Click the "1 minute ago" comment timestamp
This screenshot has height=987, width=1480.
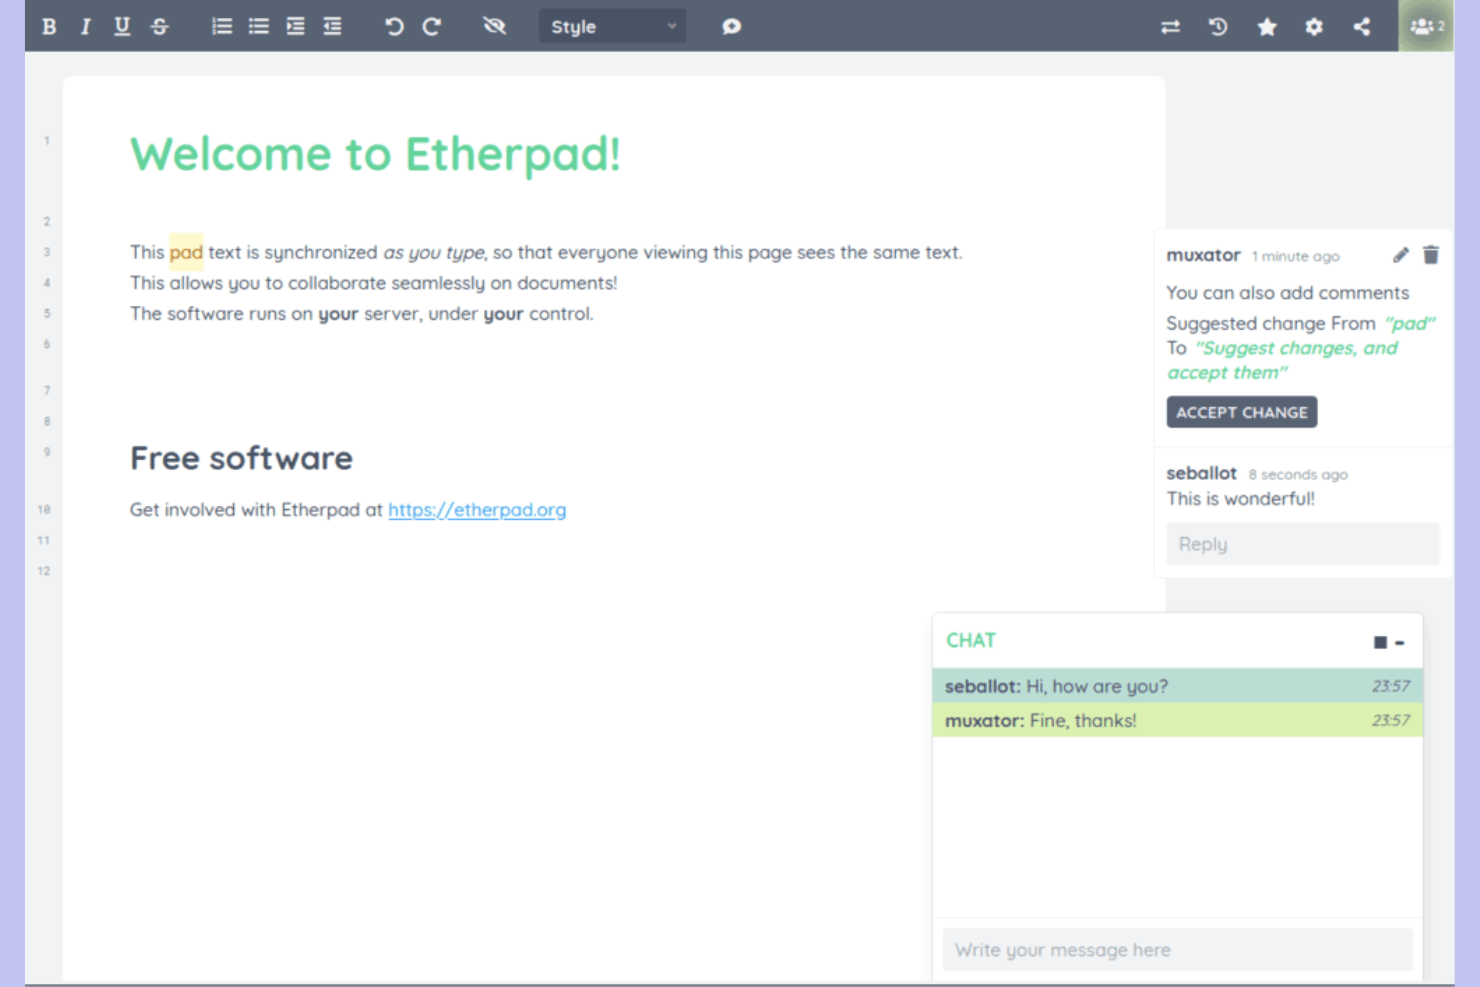[1295, 256]
